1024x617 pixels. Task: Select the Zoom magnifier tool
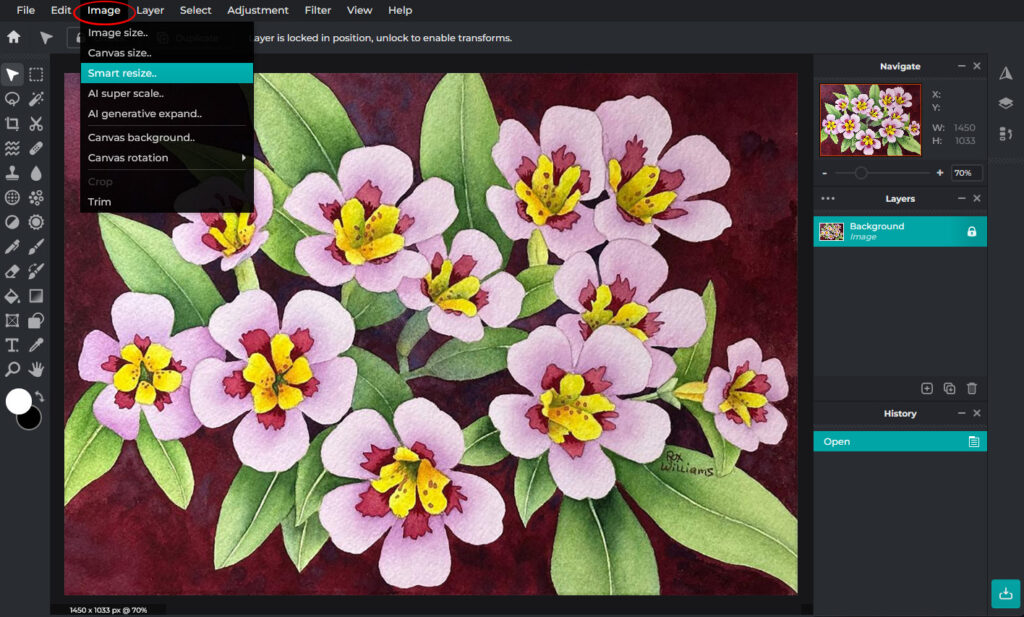coord(12,370)
